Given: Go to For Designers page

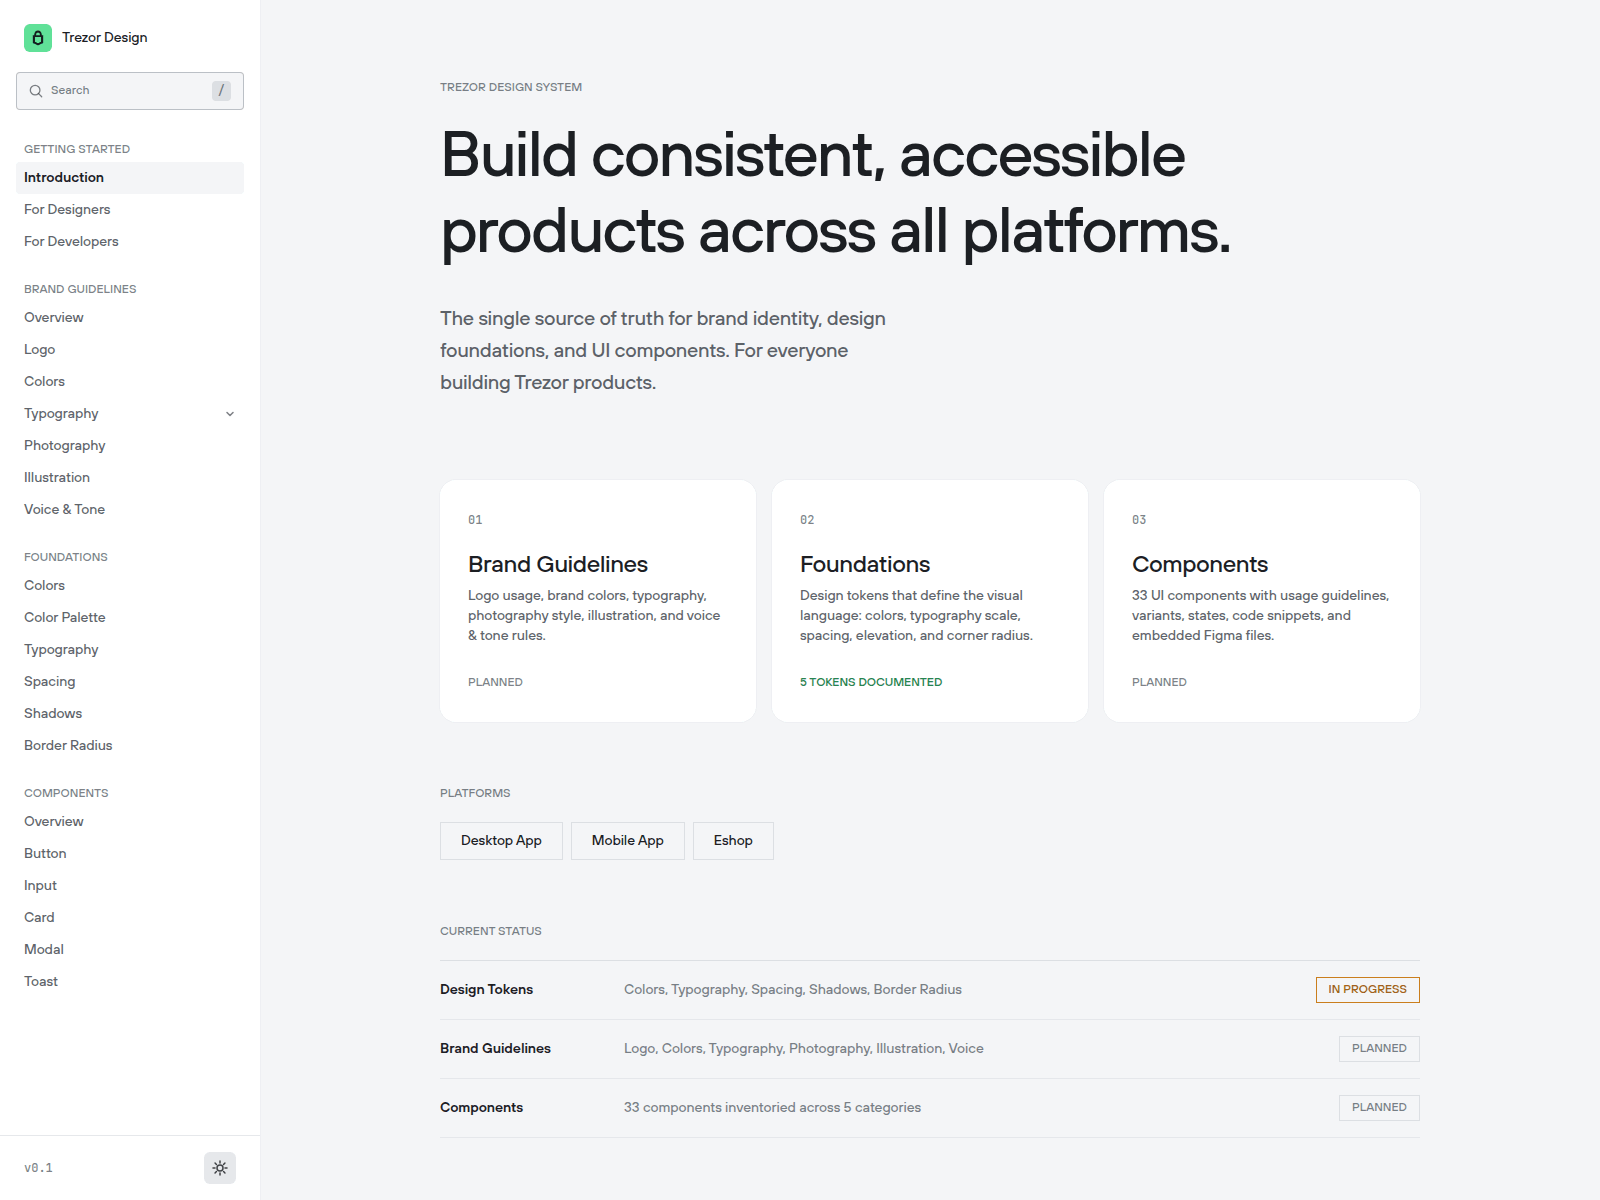Looking at the screenshot, I should (x=67, y=210).
